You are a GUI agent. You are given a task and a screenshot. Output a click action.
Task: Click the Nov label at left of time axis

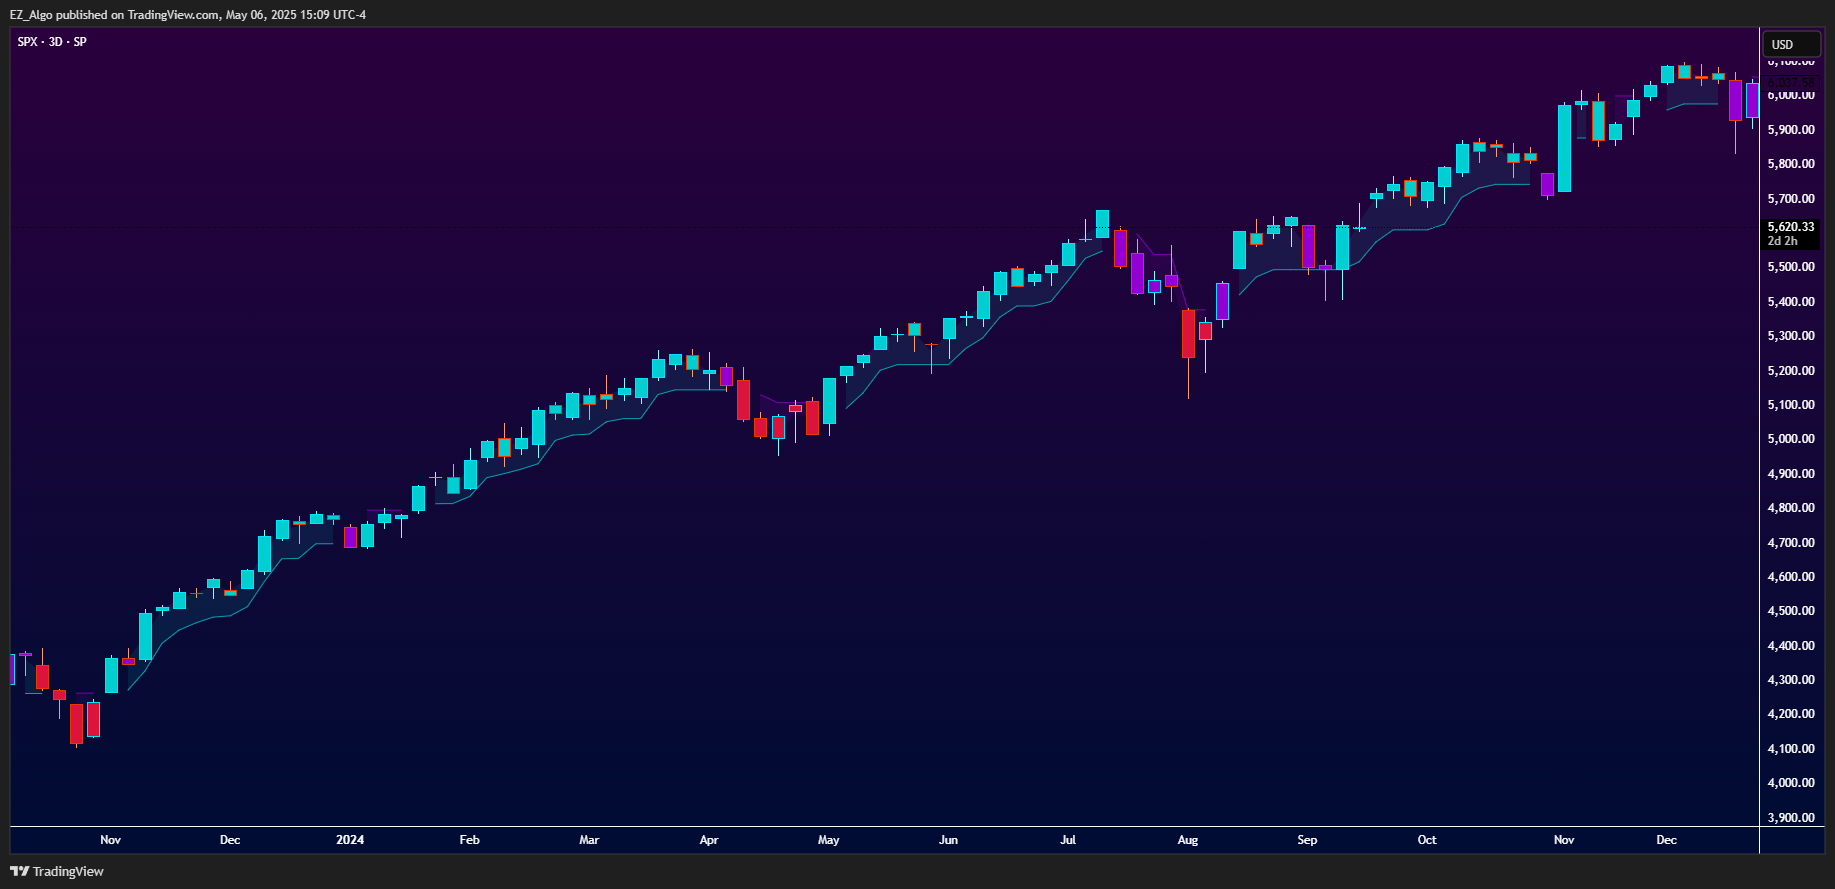coord(110,840)
